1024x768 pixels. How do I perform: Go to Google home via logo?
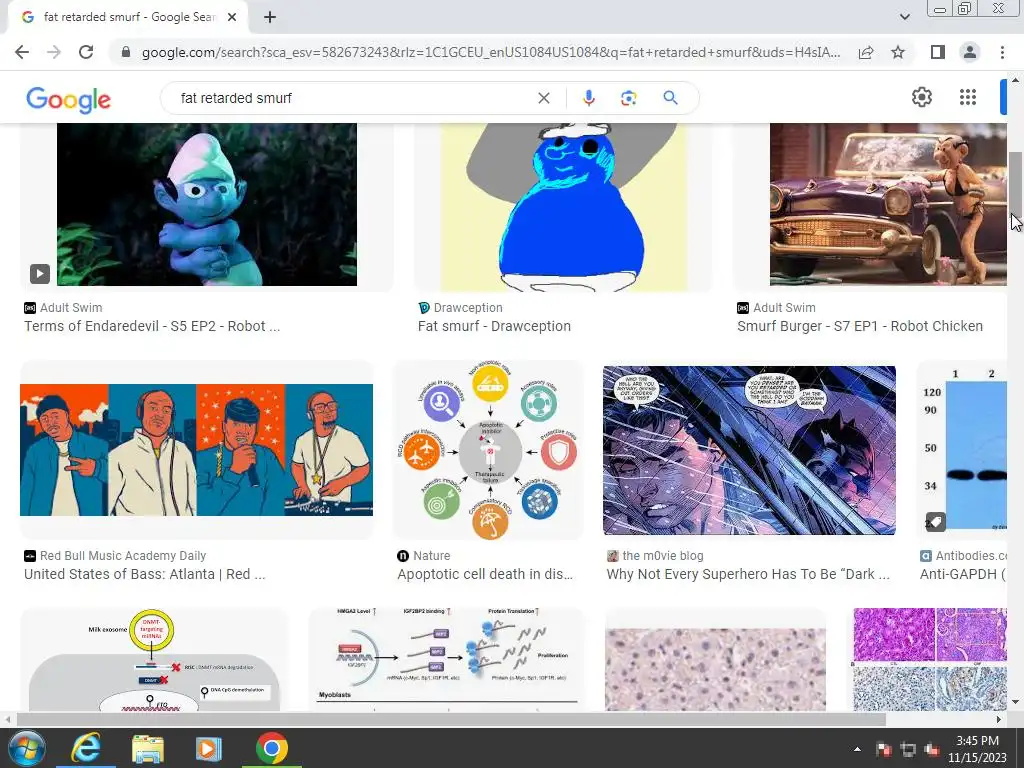pyautogui.click(x=69, y=99)
